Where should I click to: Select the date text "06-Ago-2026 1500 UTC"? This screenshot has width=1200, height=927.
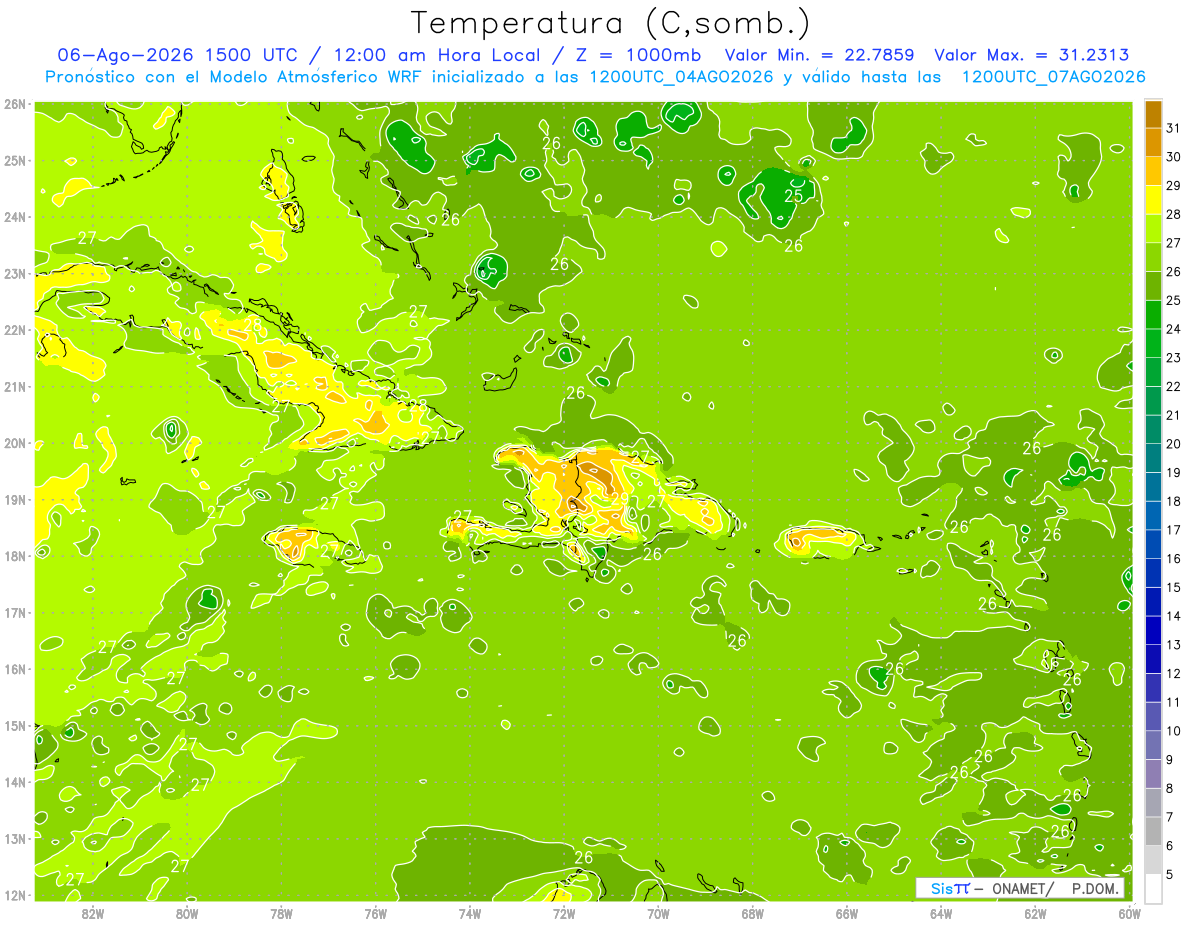(x=178, y=55)
